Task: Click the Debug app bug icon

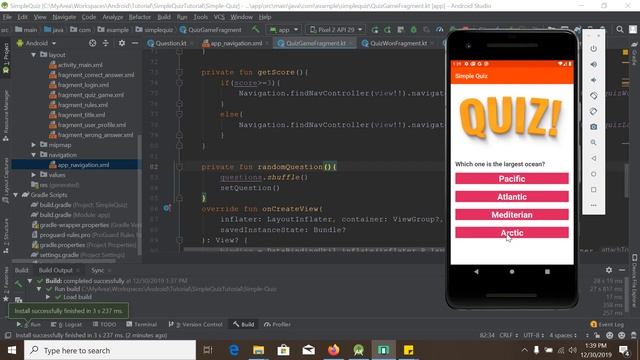Action: [x=413, y=30]
